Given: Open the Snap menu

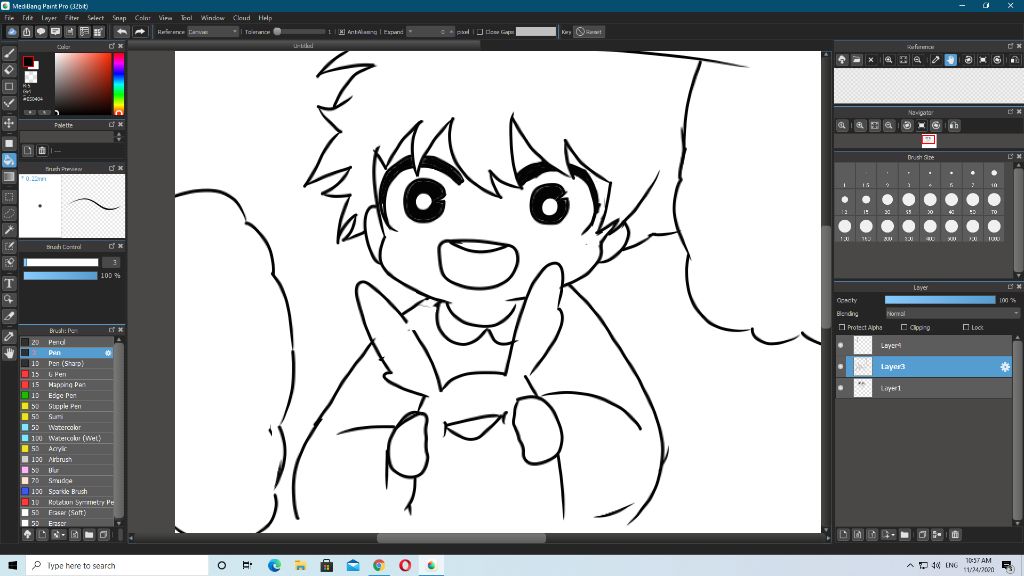Looking at the screenshot, I should click(x=119, y=18).
